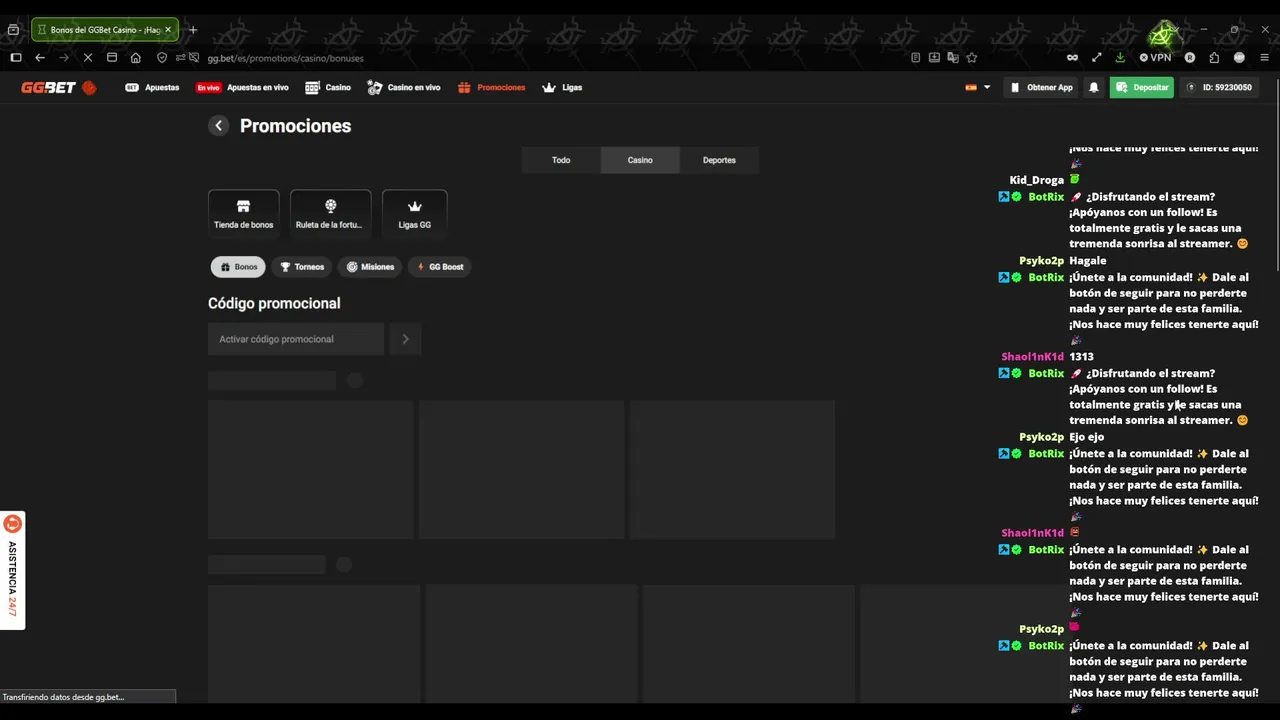The height and width of the screenshot is (720, 1280).
Task: Submit the promo code with arrow button
Action: (x=405, y=339)
